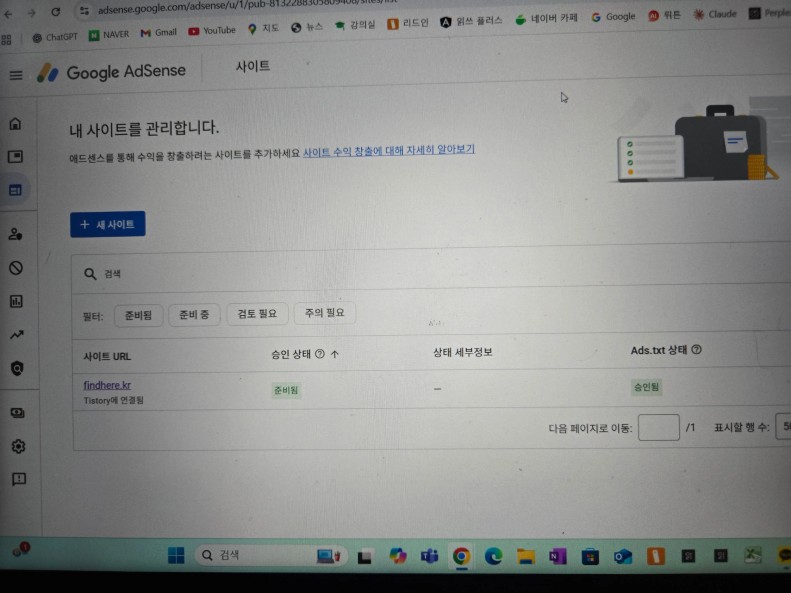Open the Claude bookmark

click(715, 14)
